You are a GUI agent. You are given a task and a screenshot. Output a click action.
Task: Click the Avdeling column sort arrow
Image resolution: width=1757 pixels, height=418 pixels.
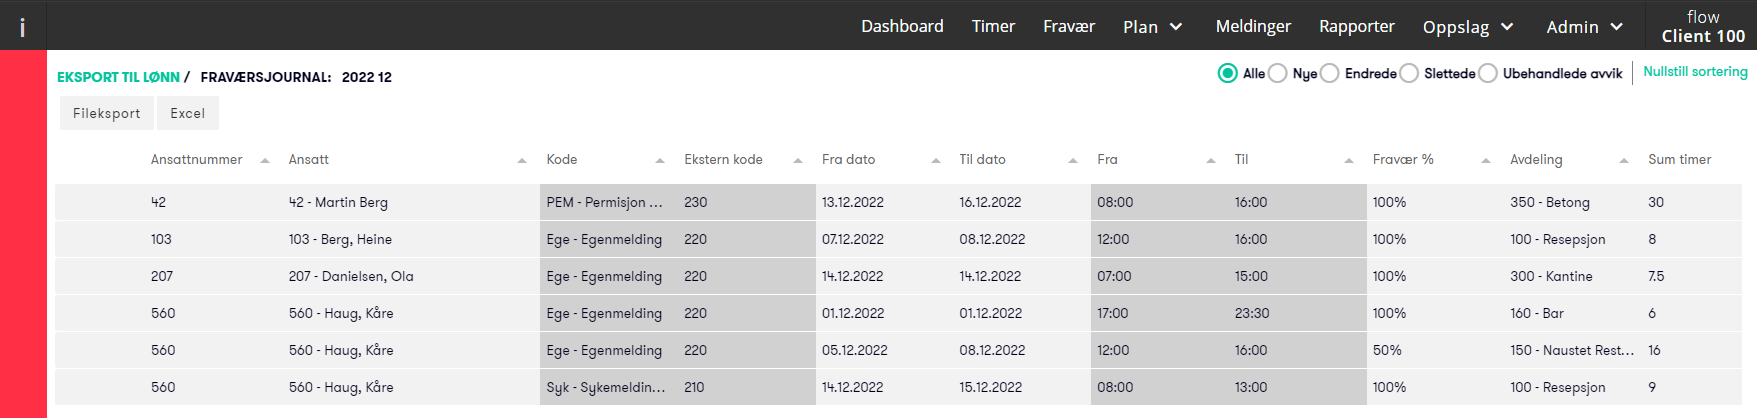1624,160
